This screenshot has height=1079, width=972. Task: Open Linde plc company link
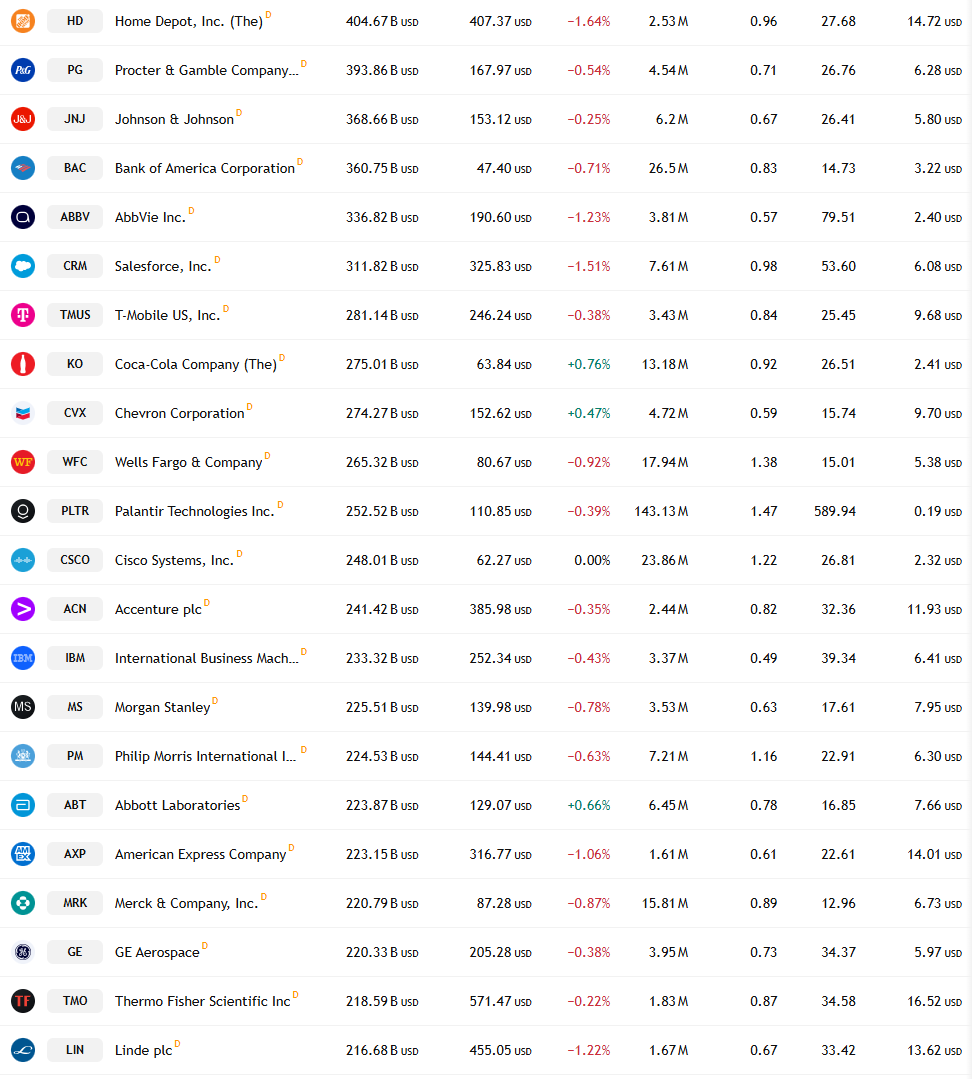click(x=143, y=1050)
